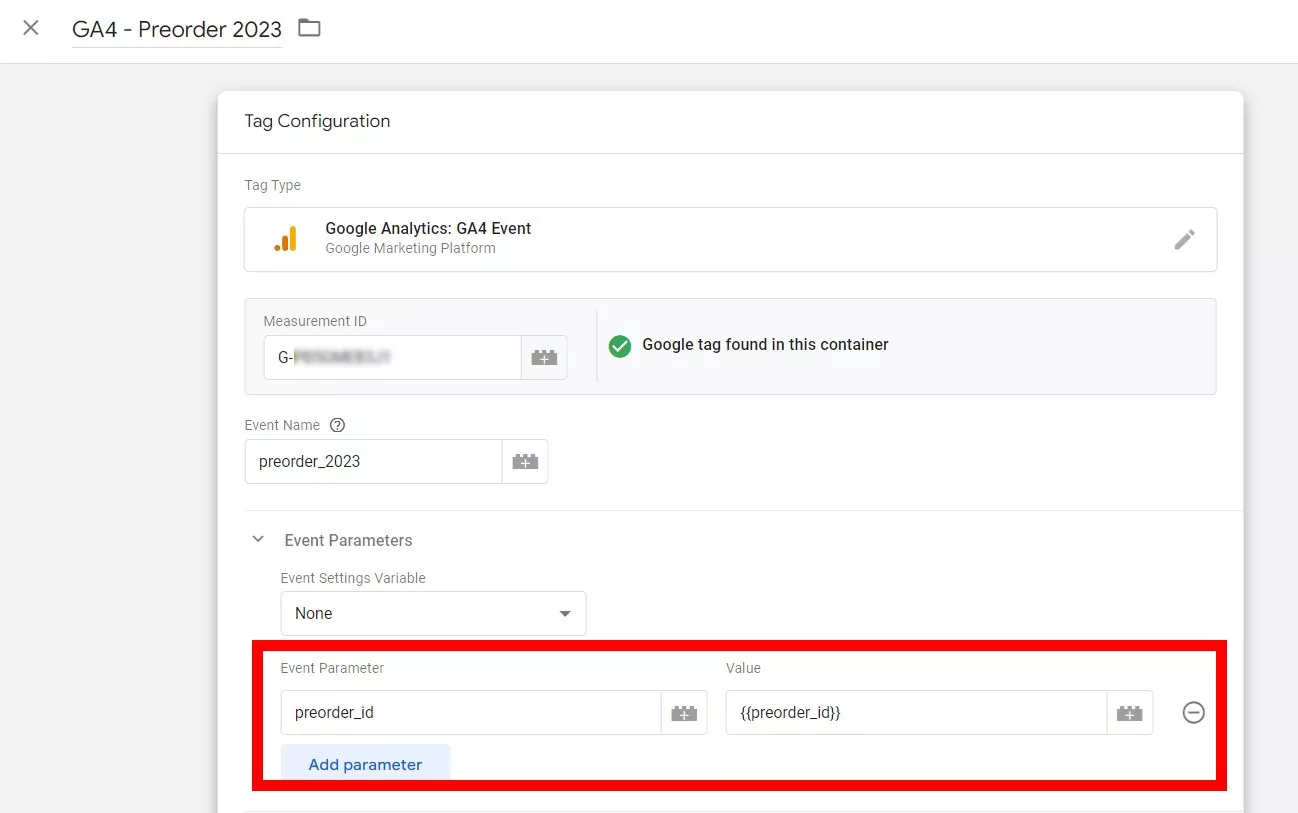Open the folder icon beside tag name

(x=309, y=28)
